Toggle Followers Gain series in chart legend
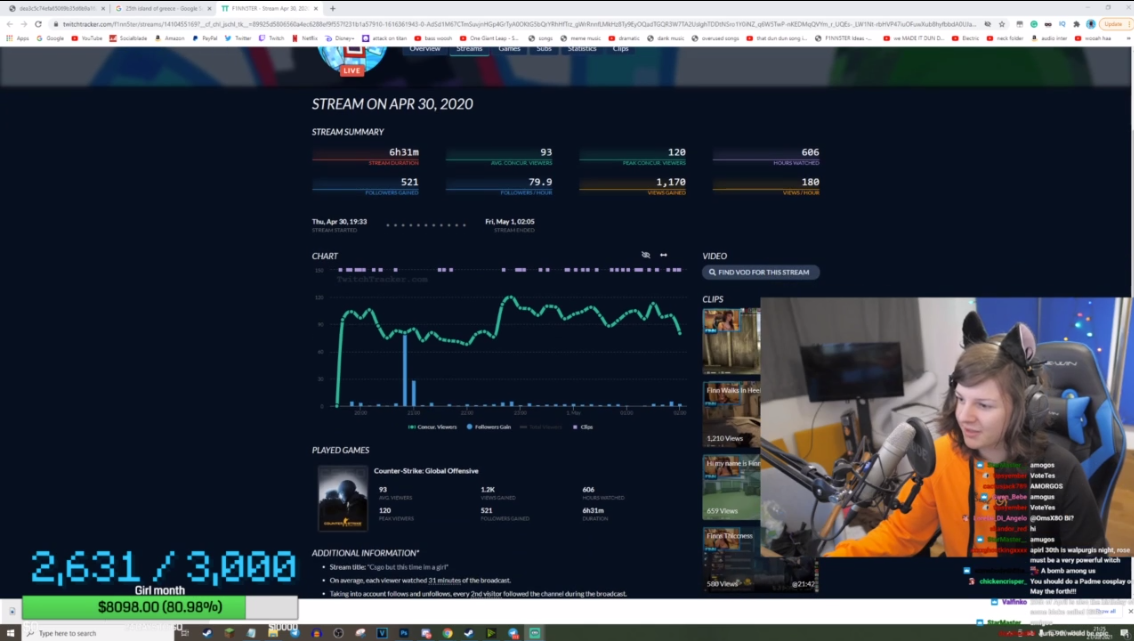This screenshot has width=1134, height=641. tap(489, 427)
